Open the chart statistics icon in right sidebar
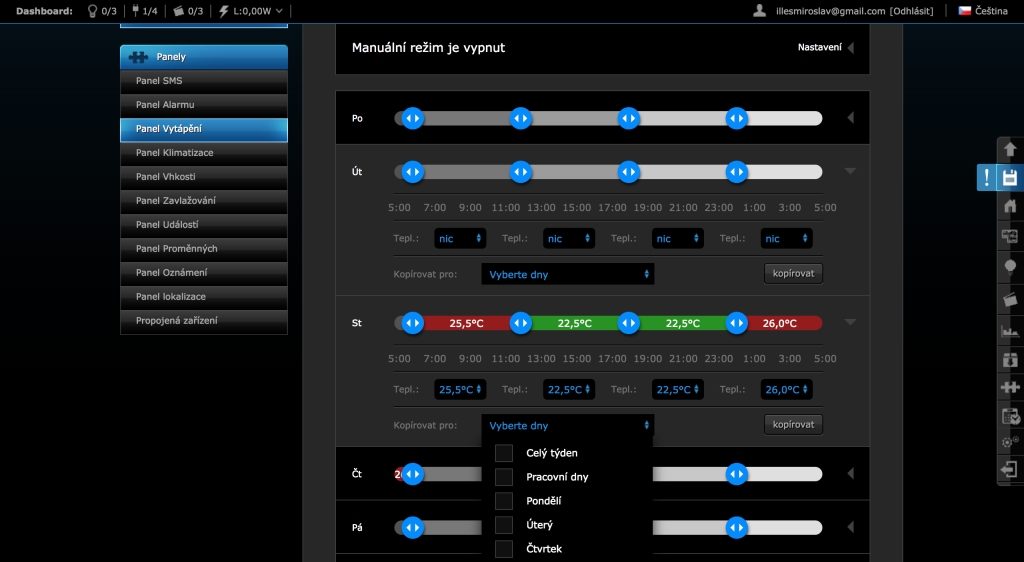The height and width of the screenshot is (562, 1024). pos(1010,329)
